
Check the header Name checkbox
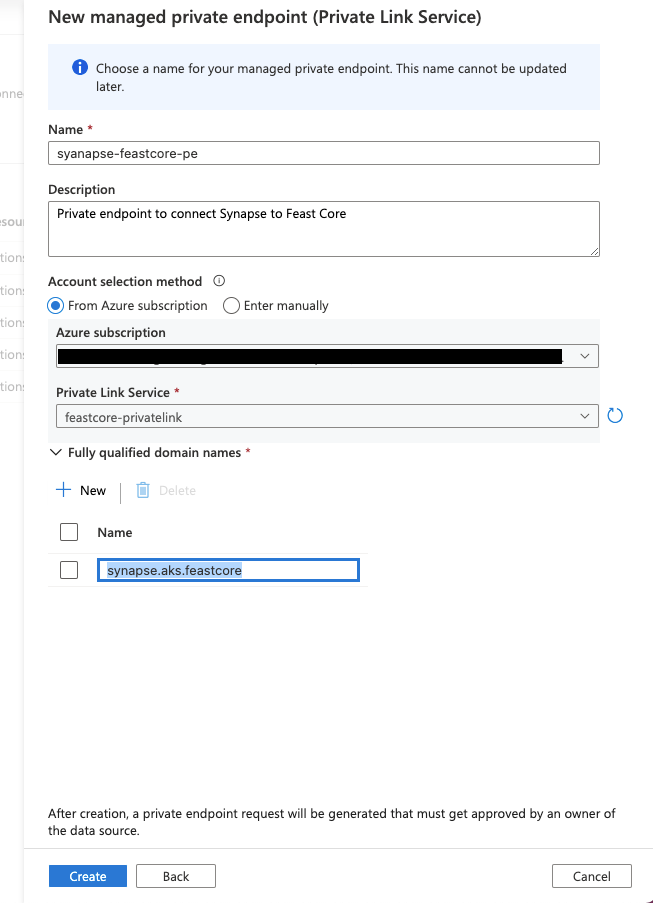pos(69,532)
